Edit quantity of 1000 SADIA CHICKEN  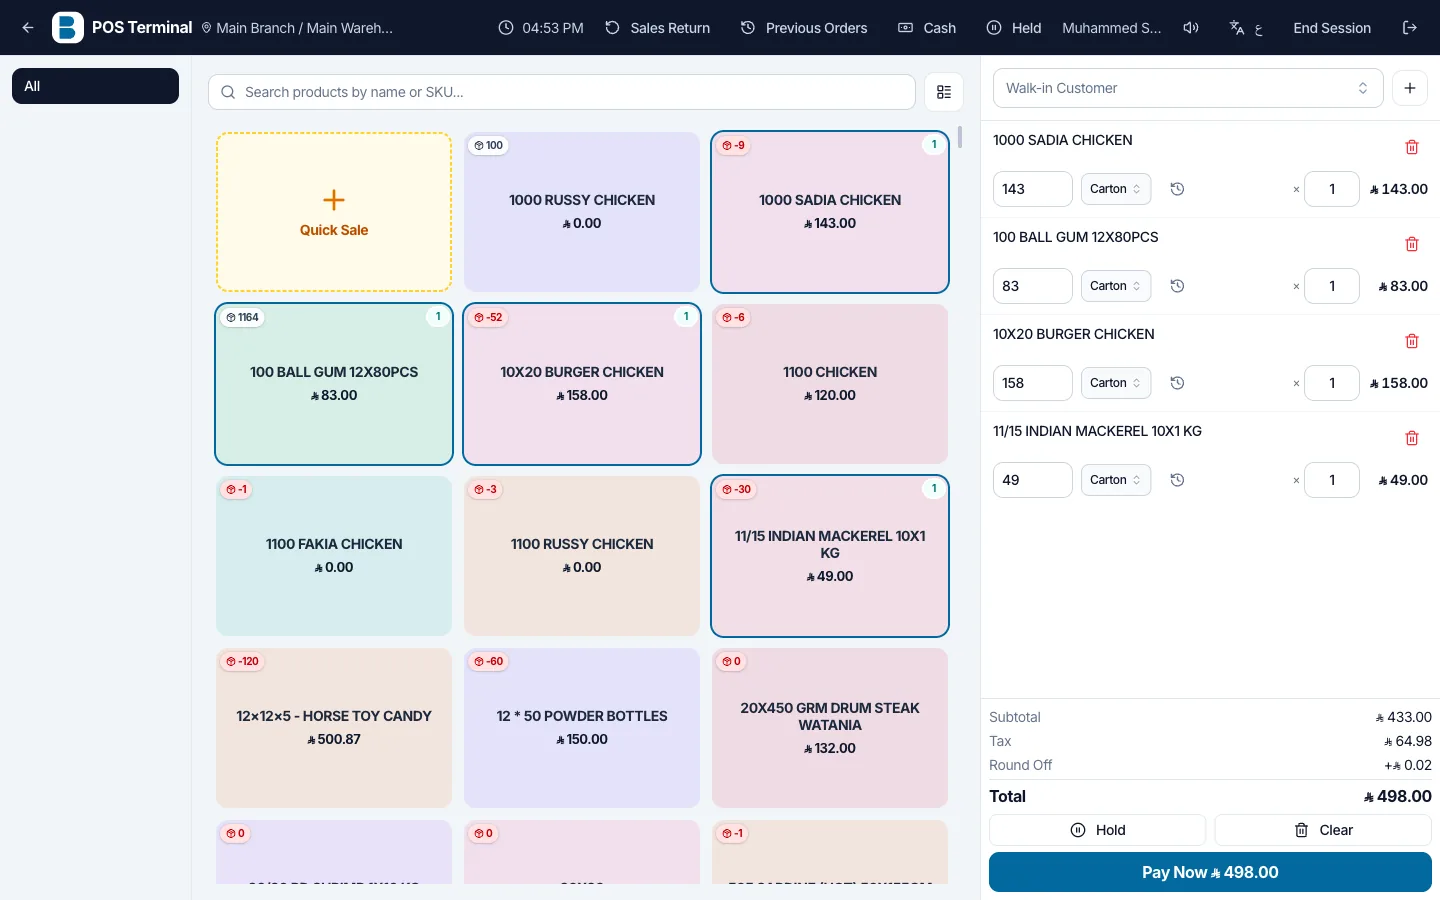coord(1332,189)
